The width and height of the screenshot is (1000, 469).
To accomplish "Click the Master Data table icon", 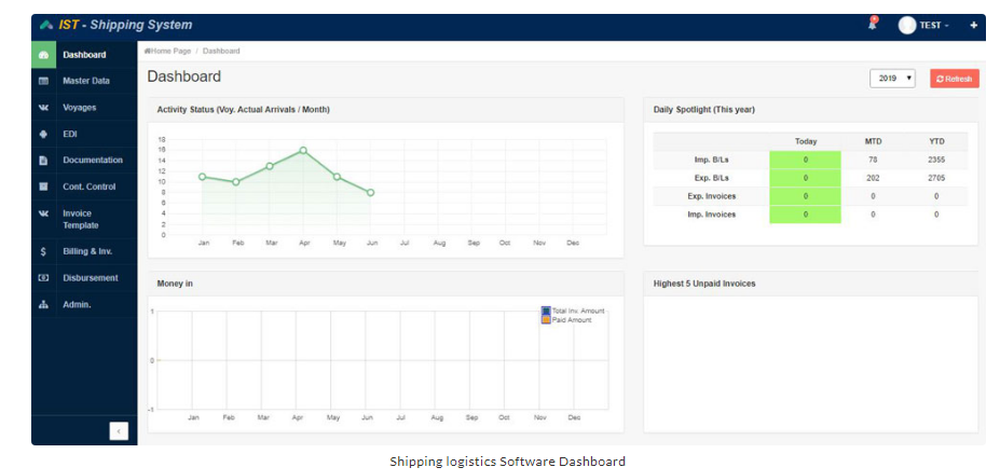I will 43,81.
